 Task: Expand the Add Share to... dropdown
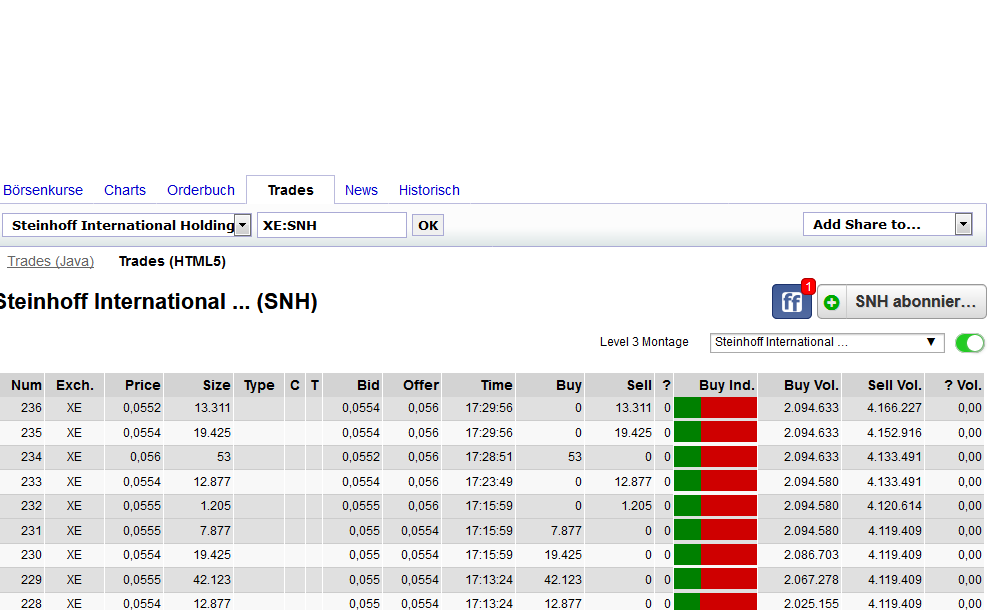tap(963, 224)
